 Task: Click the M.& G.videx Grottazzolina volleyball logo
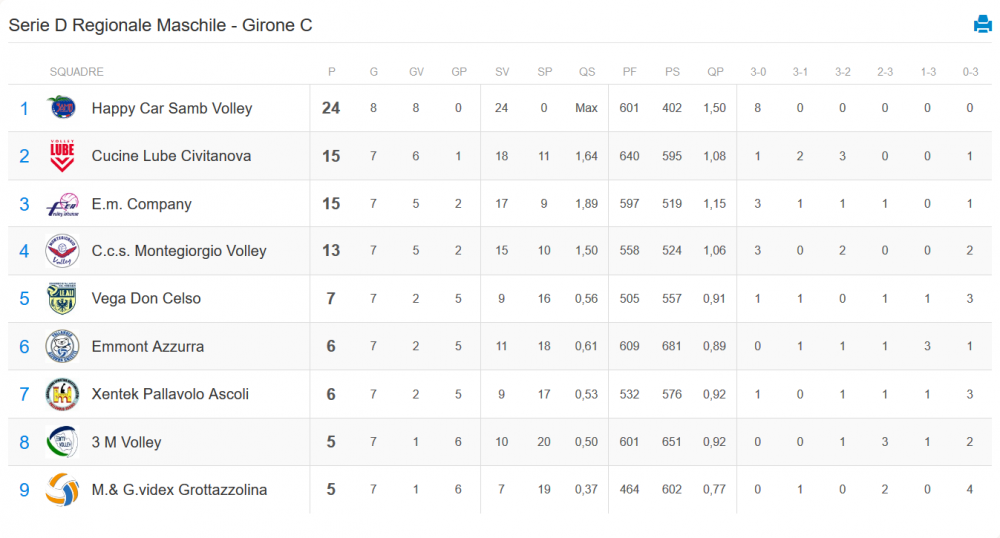tap(62, 490)
